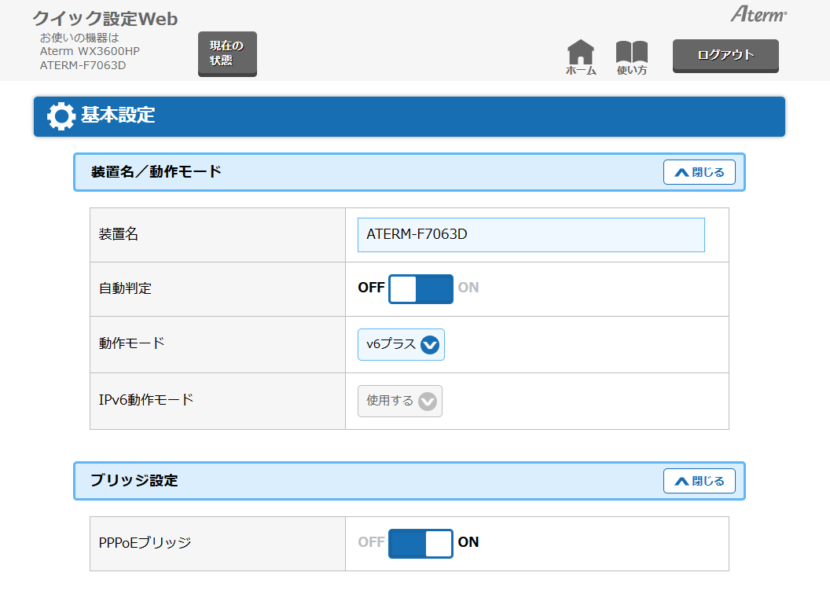Click the クイック設定Web title
The image size is (830, 598).
tap(105, 19)
